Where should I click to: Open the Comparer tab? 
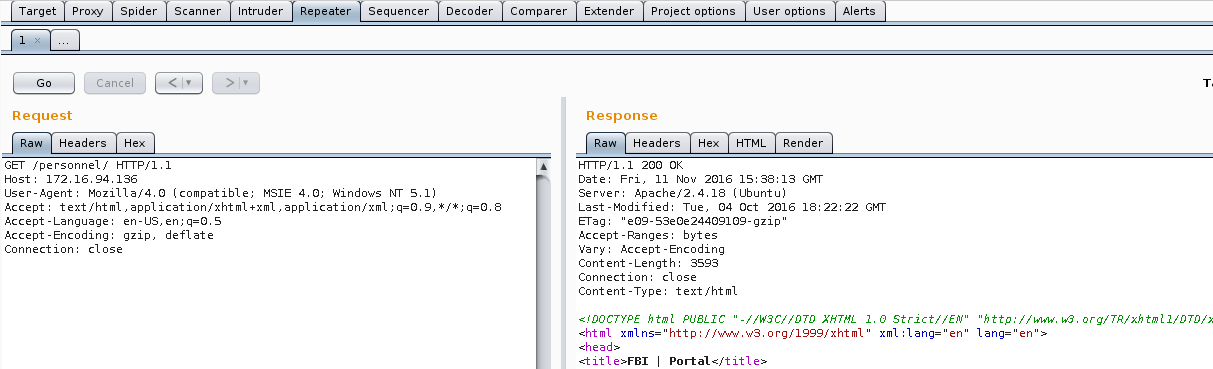pos(539,12)
